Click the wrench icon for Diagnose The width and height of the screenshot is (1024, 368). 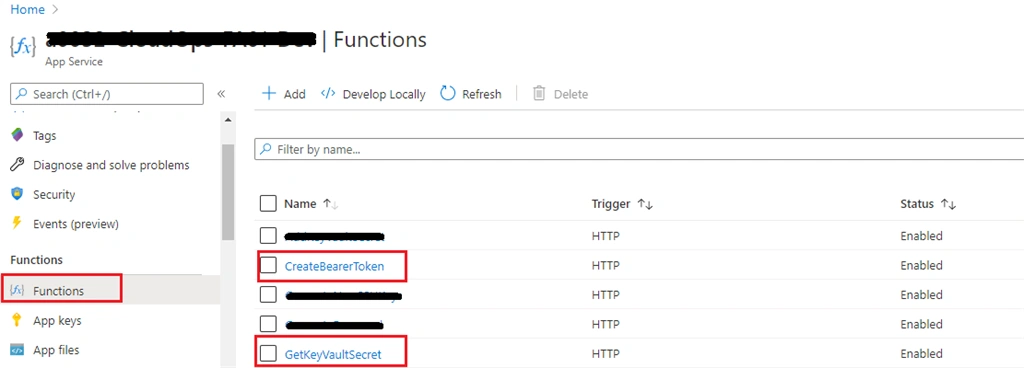[x=18, y=165]
